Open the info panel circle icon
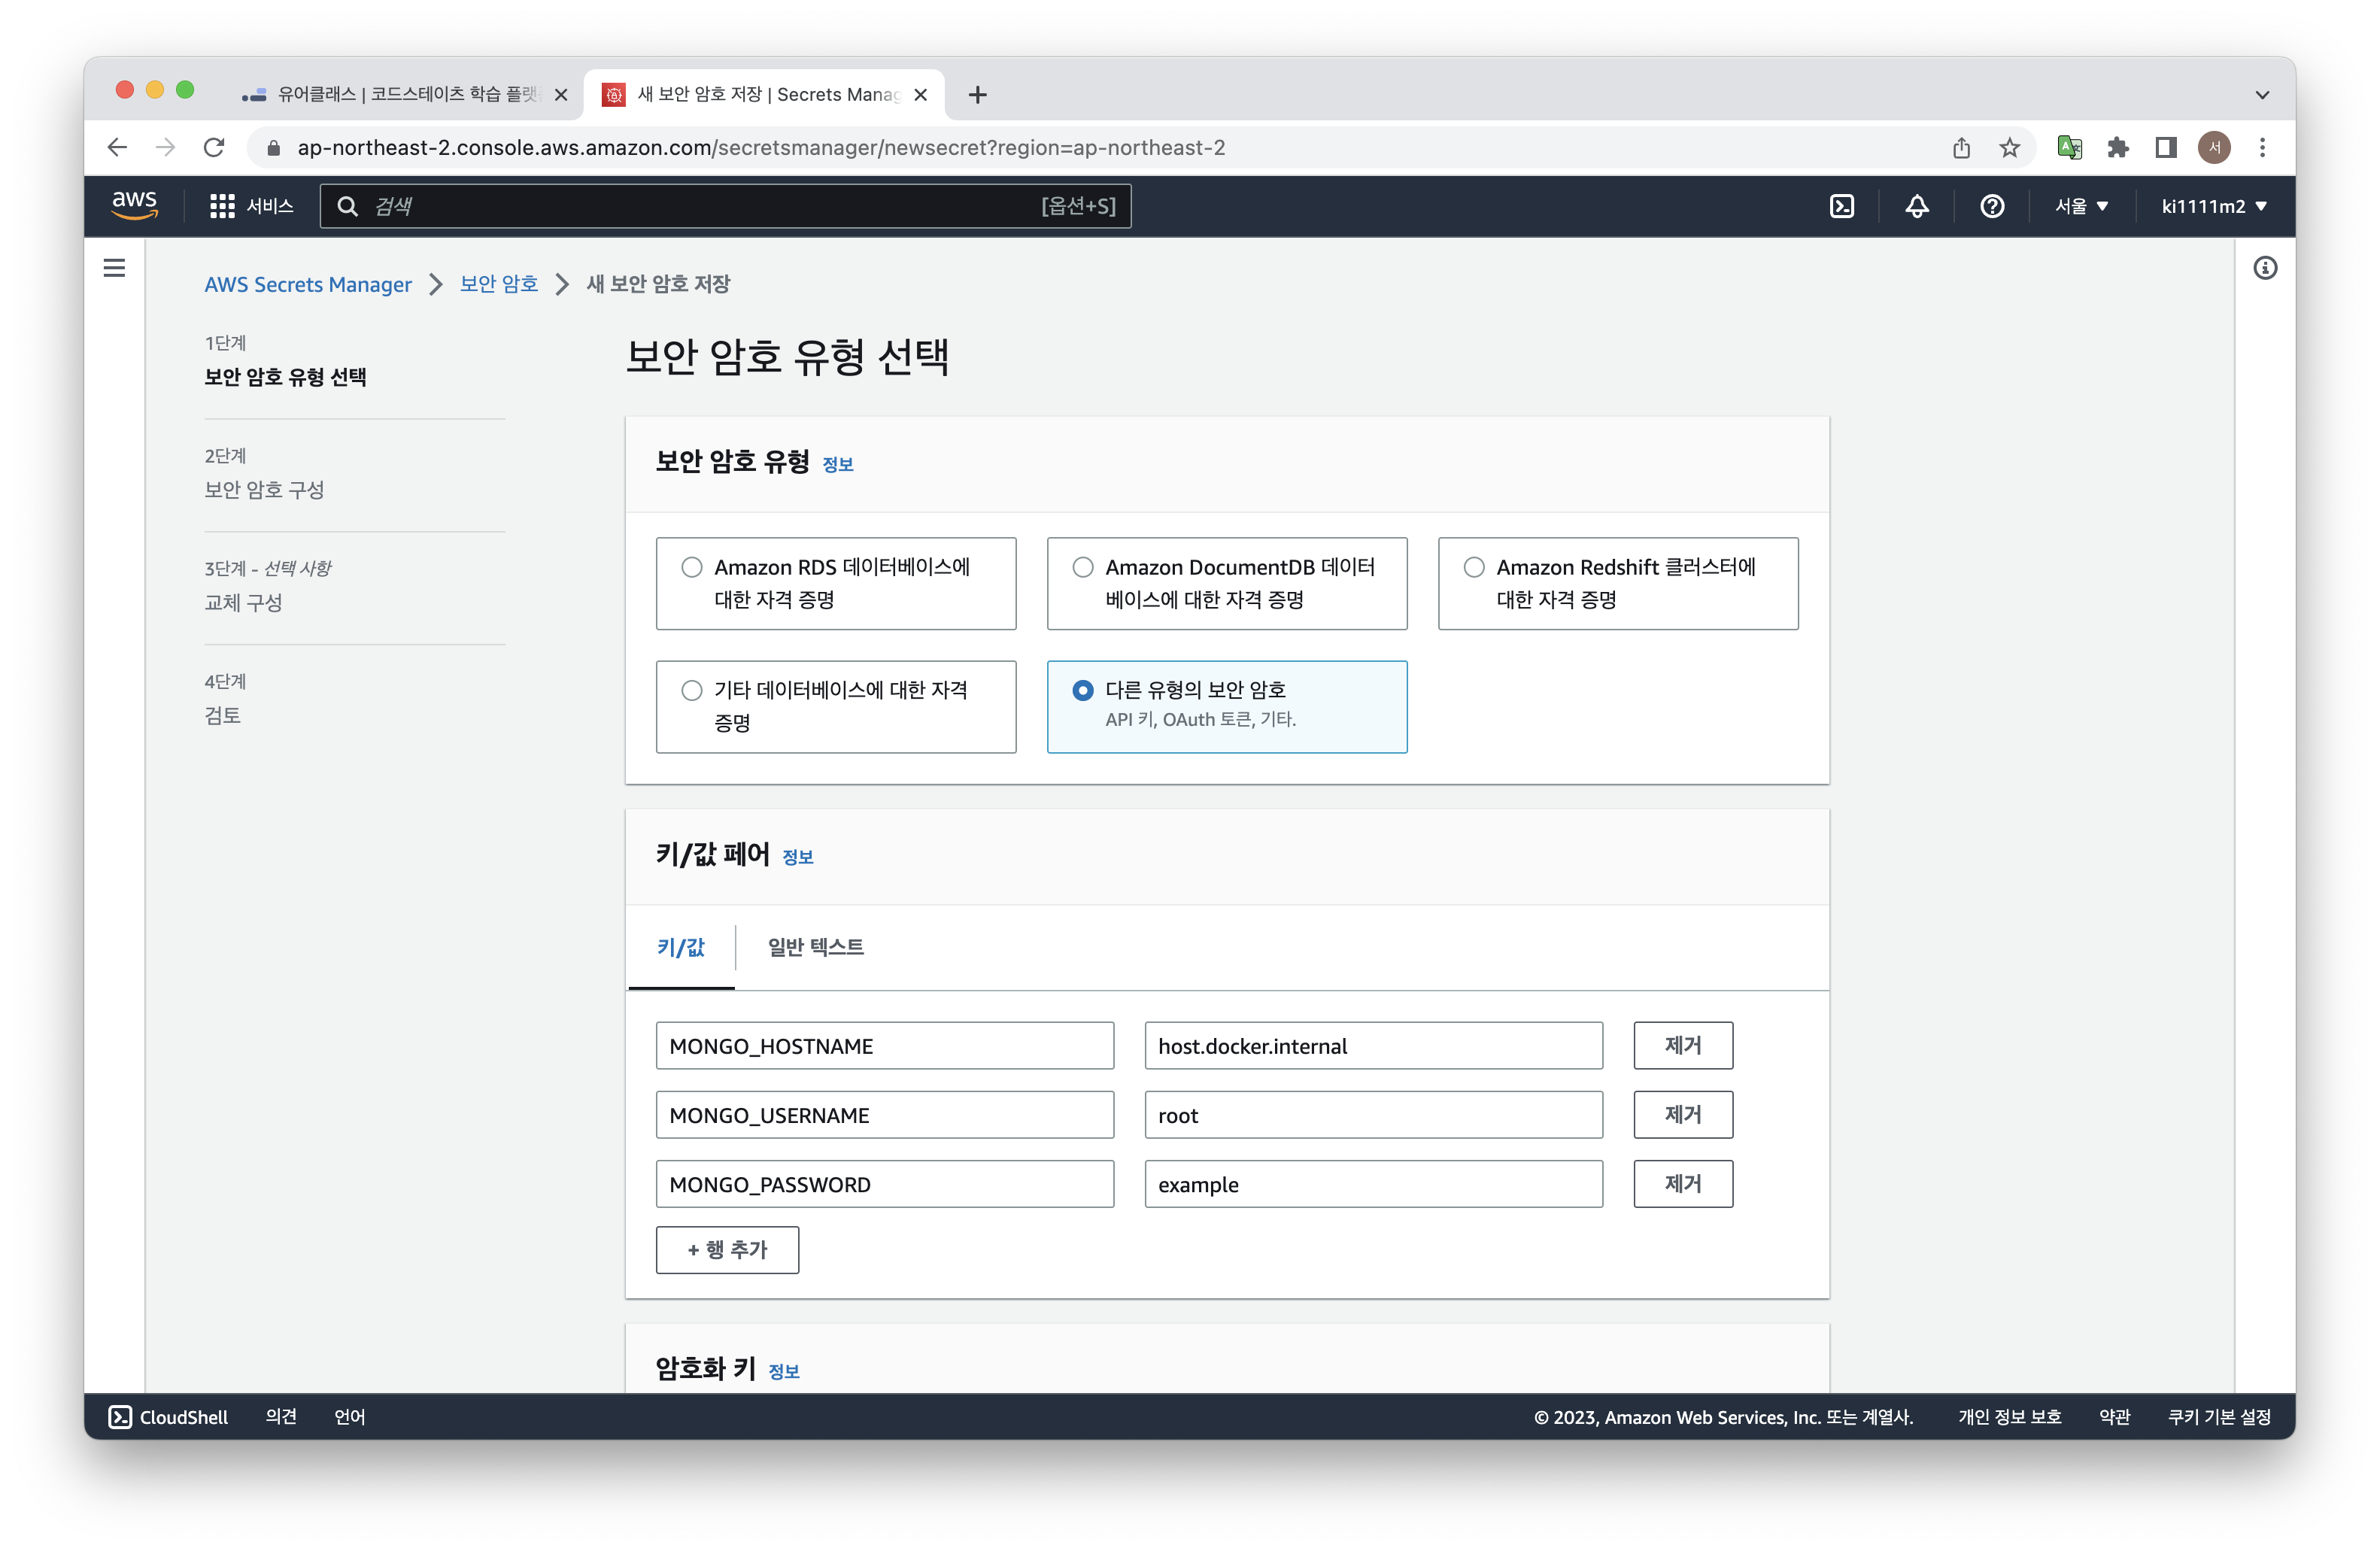 tap(2265, 268)
